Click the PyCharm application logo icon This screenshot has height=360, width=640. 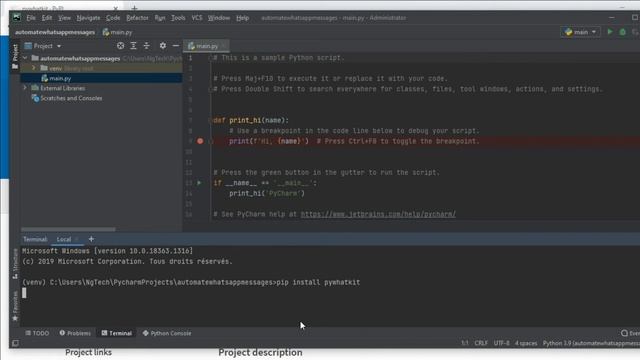pyautogui.click(x=17, y=18)
